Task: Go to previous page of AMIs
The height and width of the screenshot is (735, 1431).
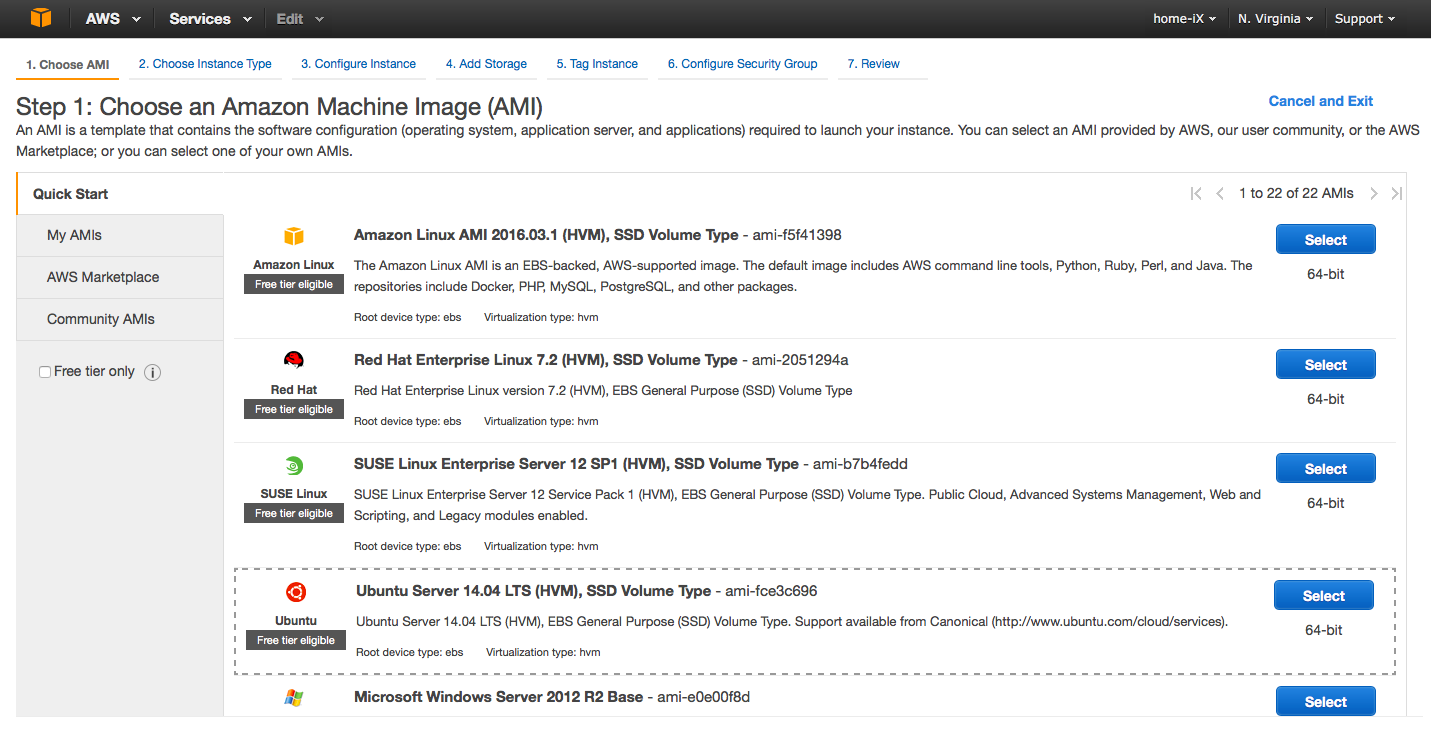Action: coord(1220,194)
